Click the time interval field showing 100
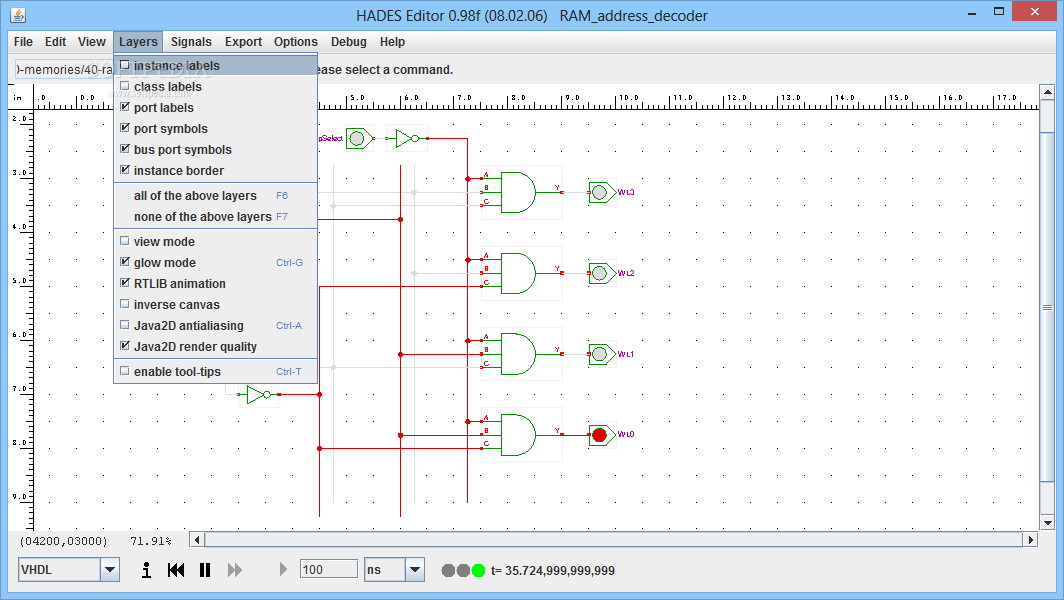Screen dimensions: 1064x600 click(x=328, y=569)
